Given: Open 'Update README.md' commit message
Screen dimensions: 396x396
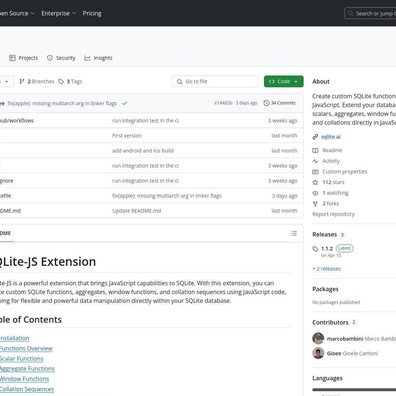Looking at the screenshot, I should tap(137, 211).
